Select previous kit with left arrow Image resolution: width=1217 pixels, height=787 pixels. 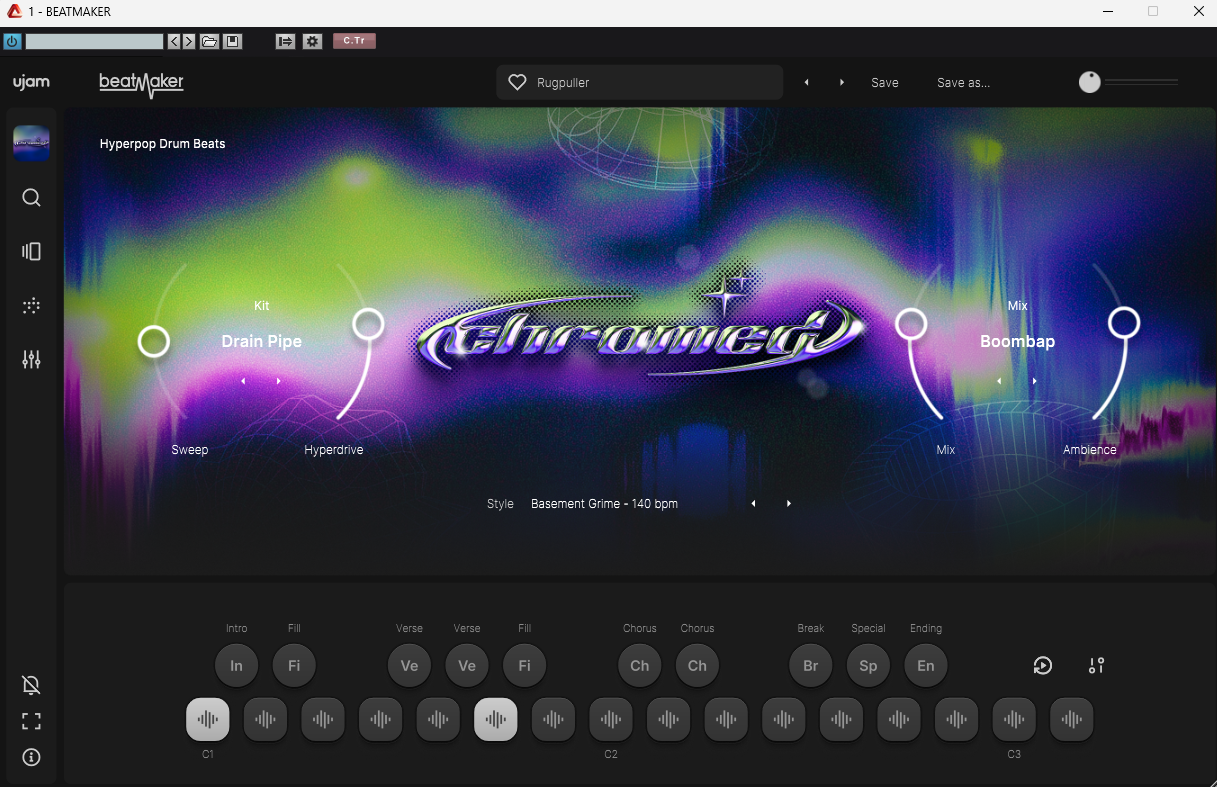click(243, 381)
